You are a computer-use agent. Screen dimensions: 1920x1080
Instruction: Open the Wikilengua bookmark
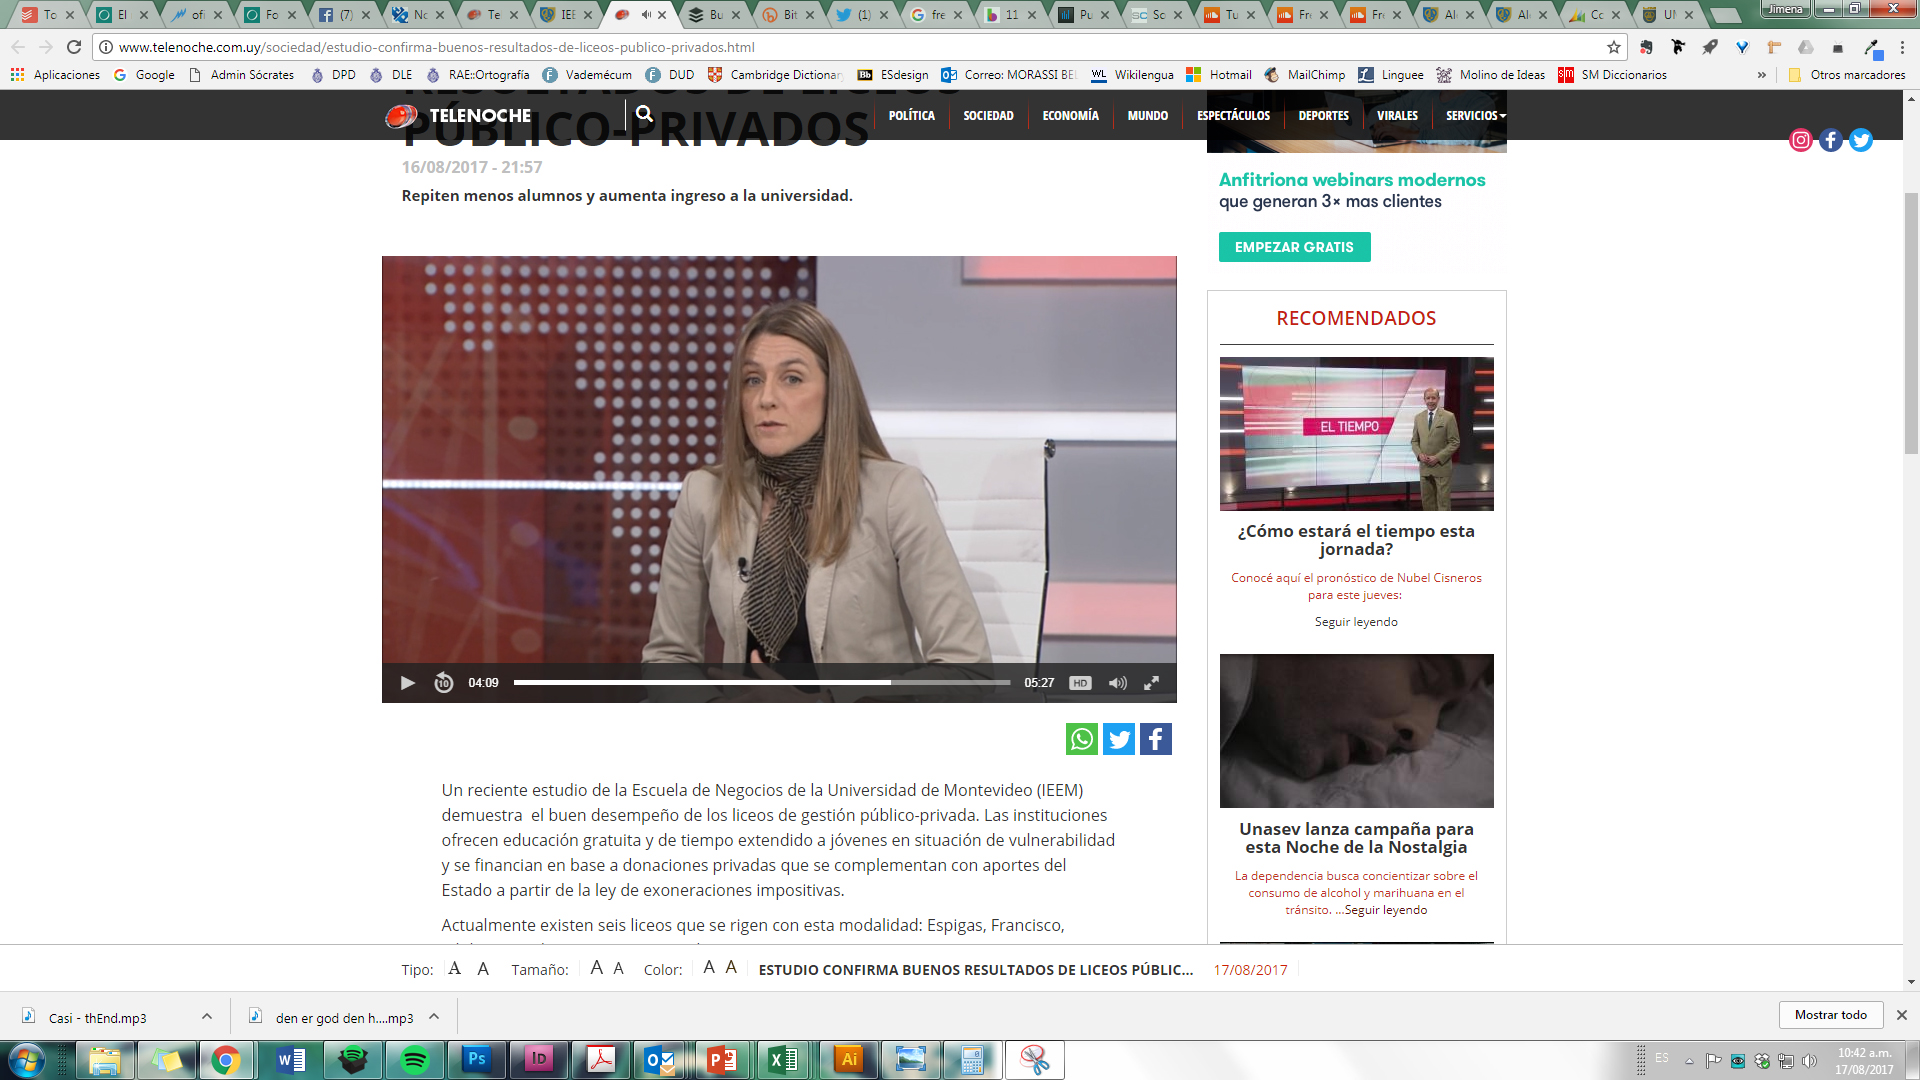pos(1133,75)
